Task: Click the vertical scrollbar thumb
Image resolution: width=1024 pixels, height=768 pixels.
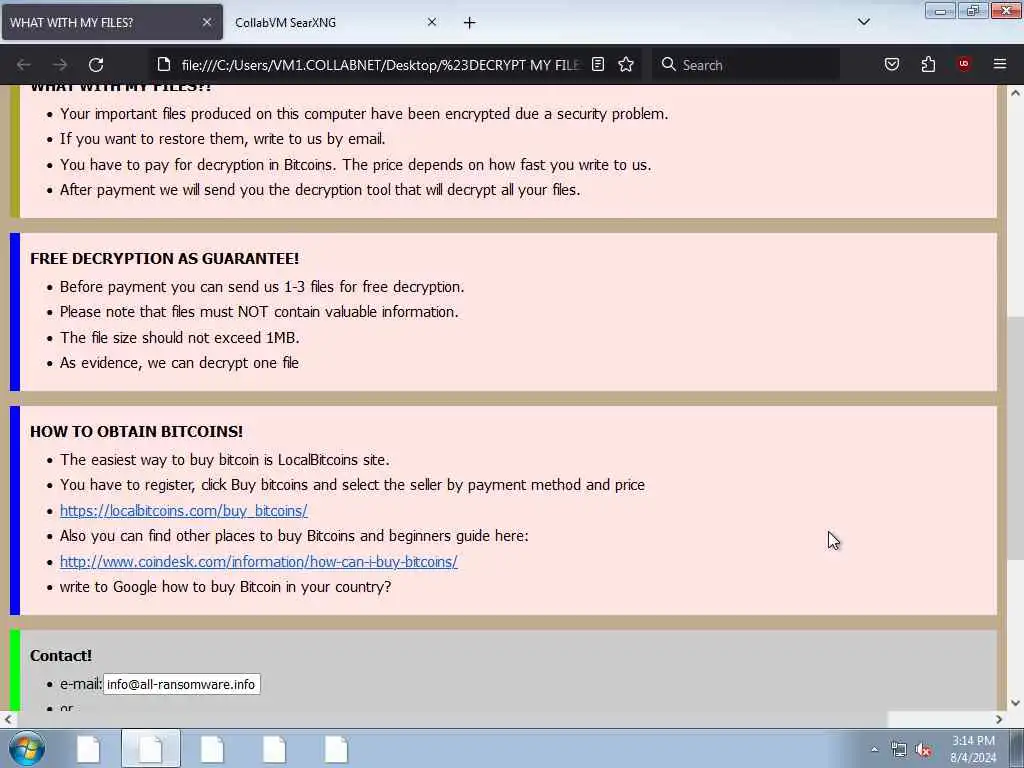Action: (1016, 438)
